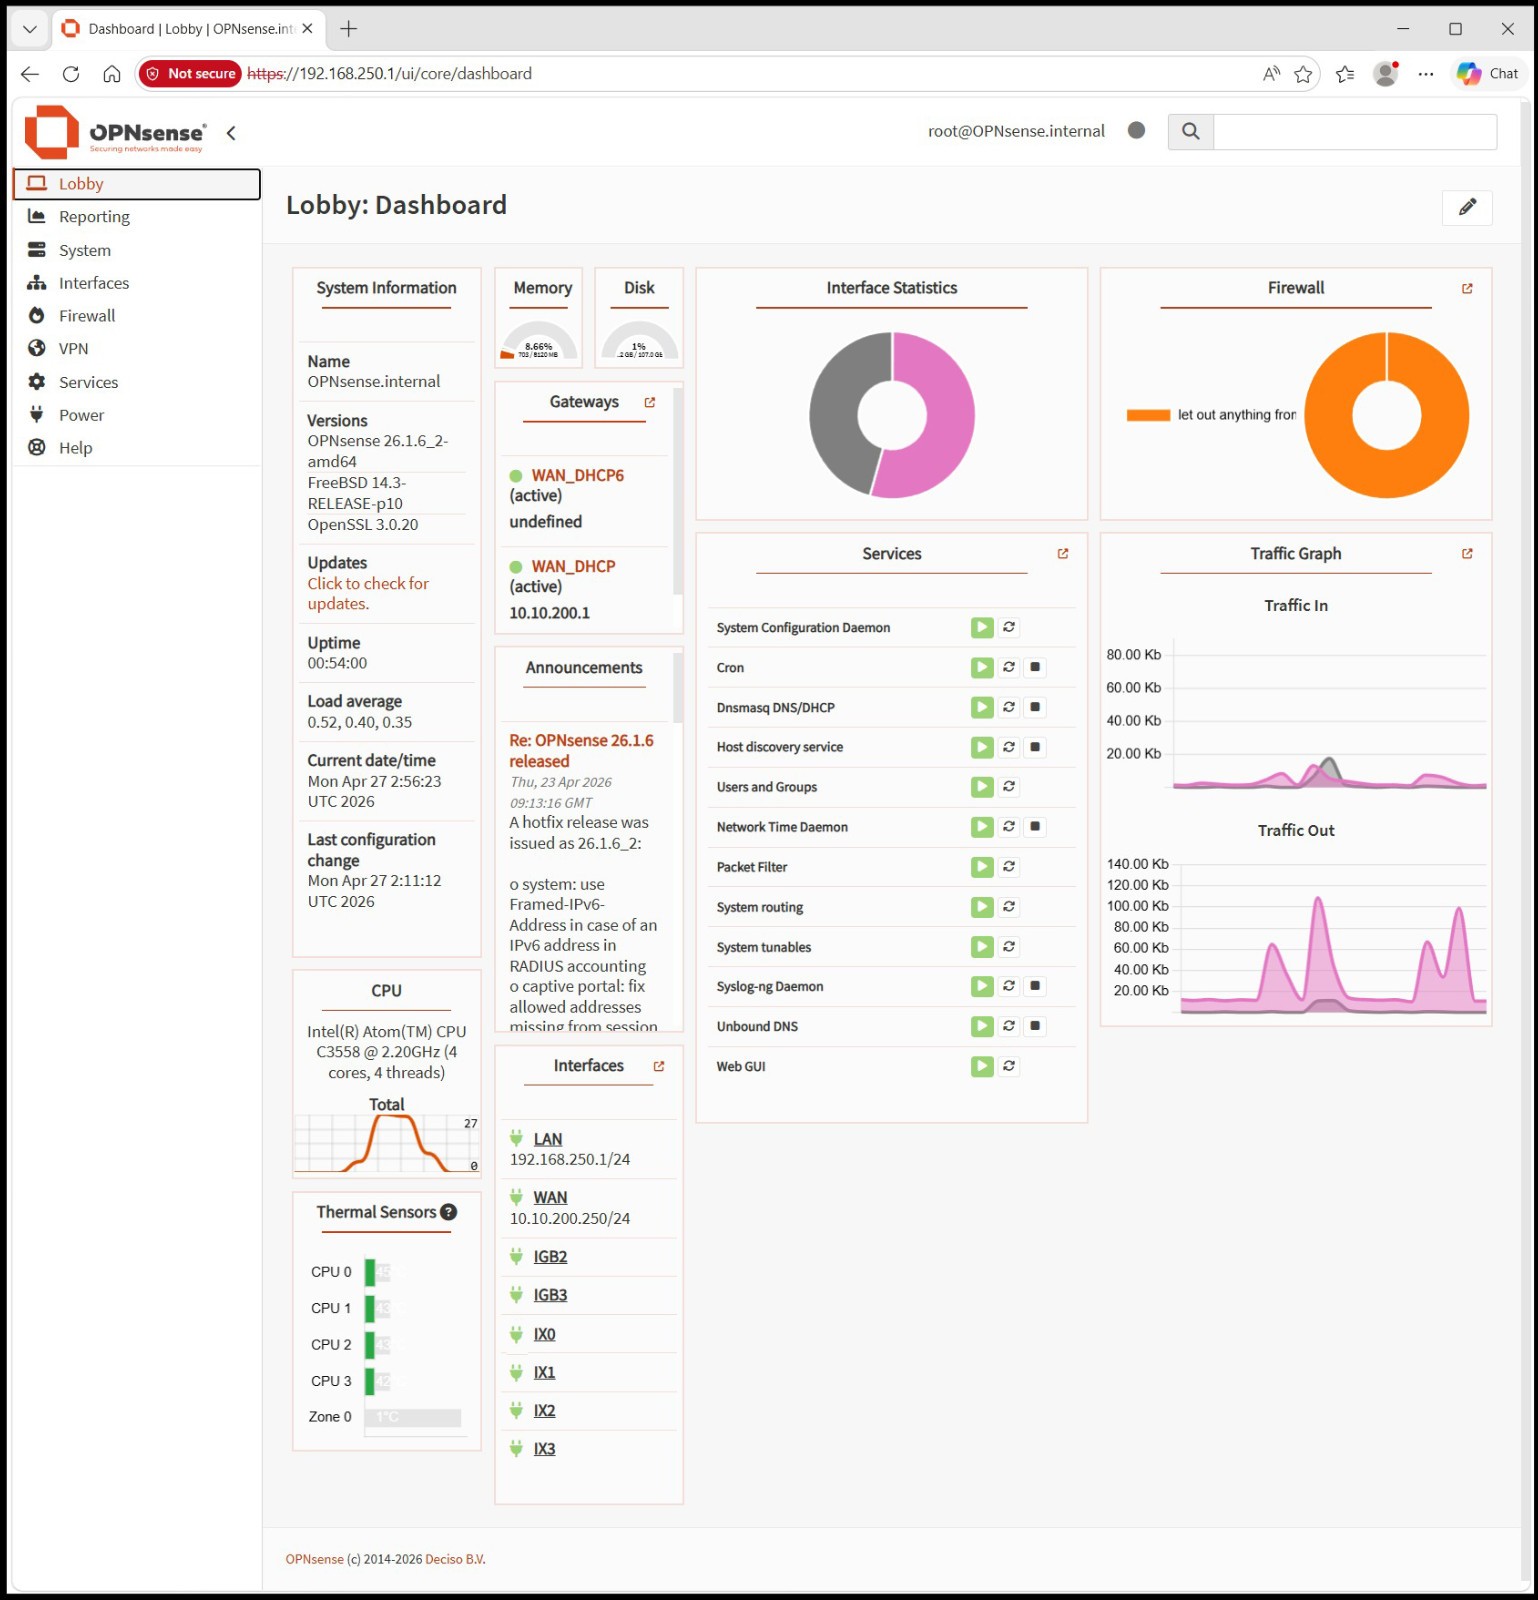This screenshot has width=1538, height=1600.
Task: Open the Help sidebar menu
Action: tap(137, 448)
